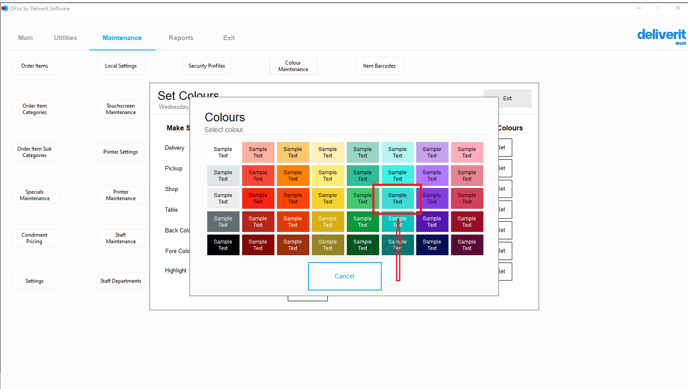Choose the bright red swatch in third row
This screenshot has height=389, width=688.
pyautogui.click(x=258, y=199)
